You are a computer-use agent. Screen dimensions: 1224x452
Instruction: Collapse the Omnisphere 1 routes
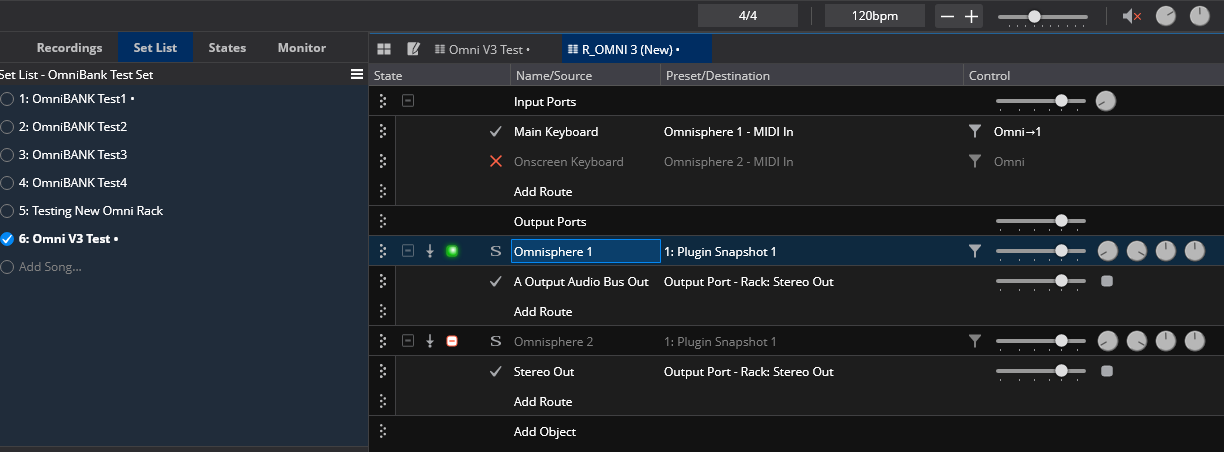pos(408,251)
